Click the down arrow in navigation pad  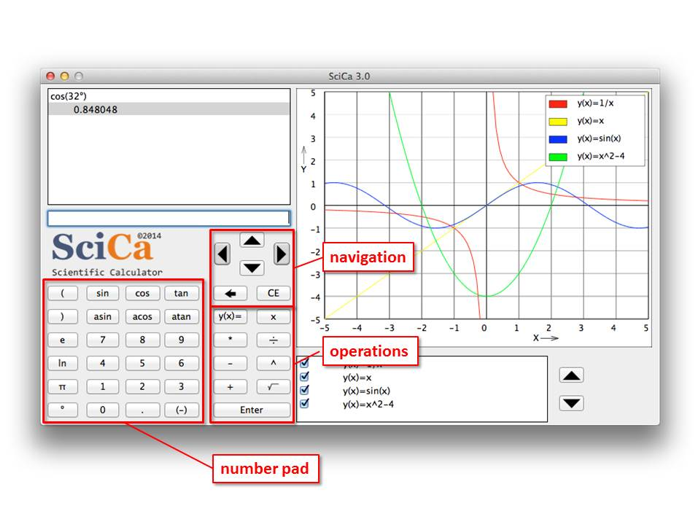[252, 267]
